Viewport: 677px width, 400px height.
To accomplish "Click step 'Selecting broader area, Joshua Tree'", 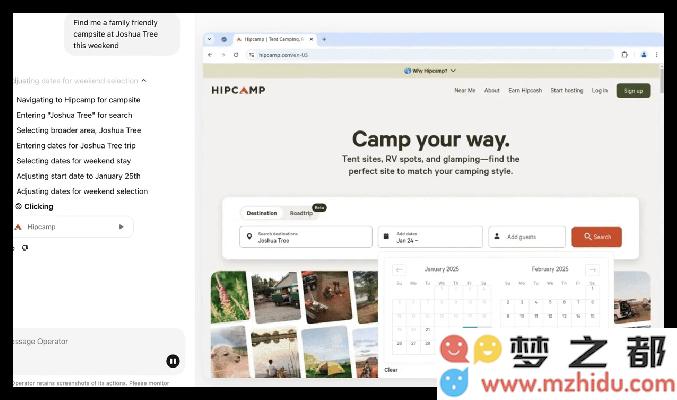I will [x=79, y=130].
